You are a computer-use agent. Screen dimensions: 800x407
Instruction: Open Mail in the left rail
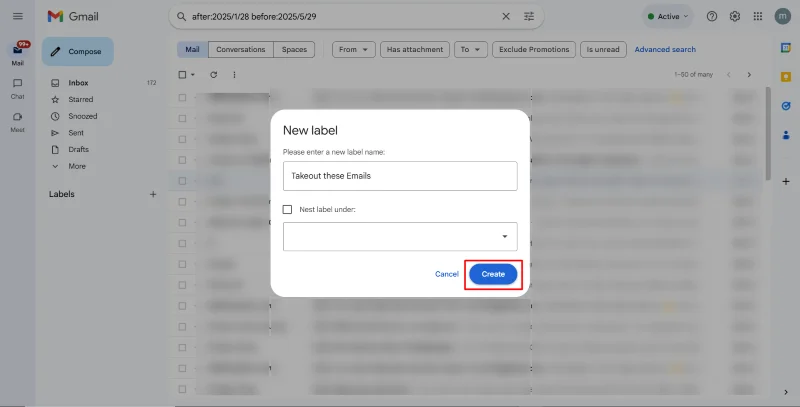click(x=17, y=54)
